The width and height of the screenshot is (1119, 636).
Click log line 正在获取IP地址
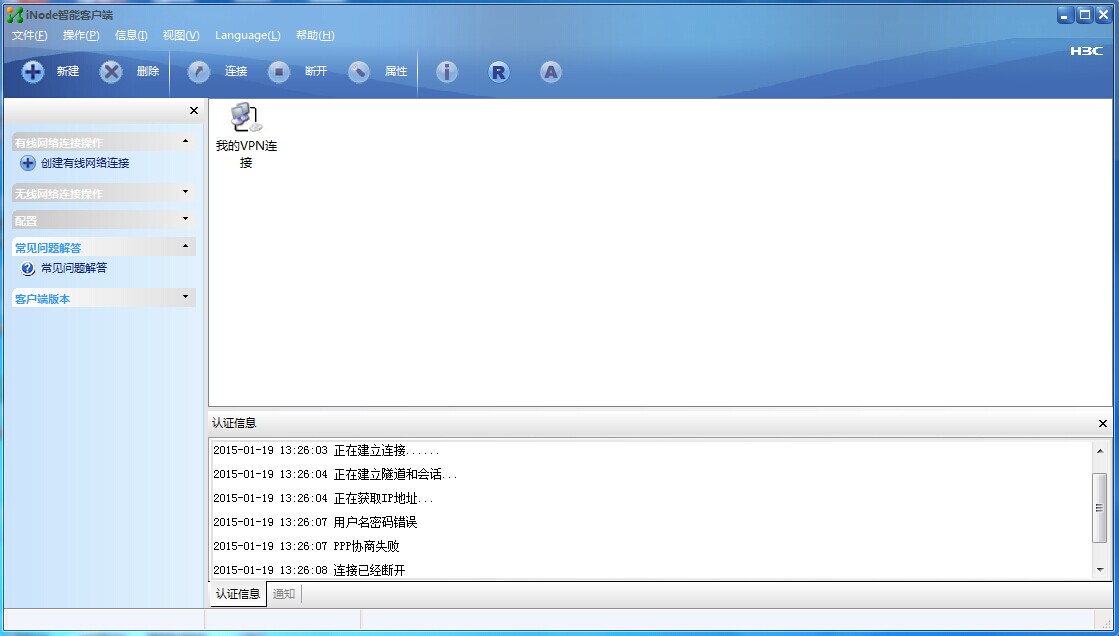[323, 499]
